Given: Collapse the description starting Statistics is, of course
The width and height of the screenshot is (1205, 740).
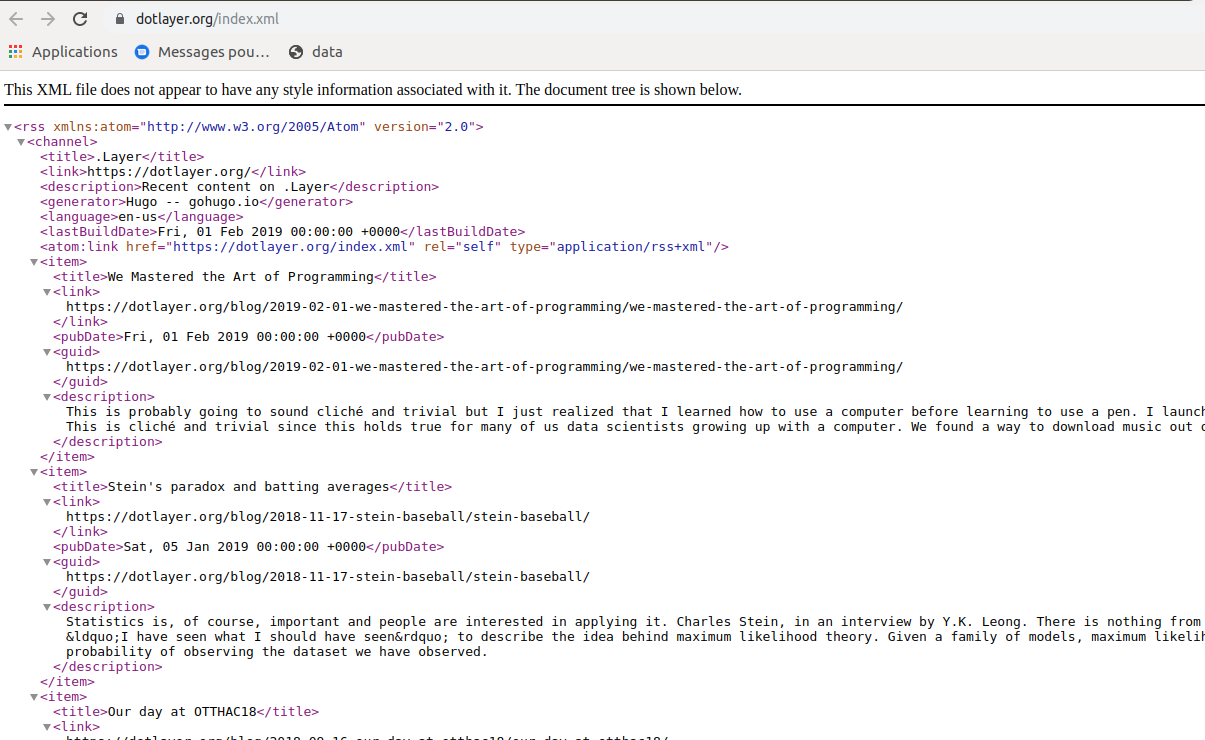Looking at the screenshot, I should (x=47, y=608).
